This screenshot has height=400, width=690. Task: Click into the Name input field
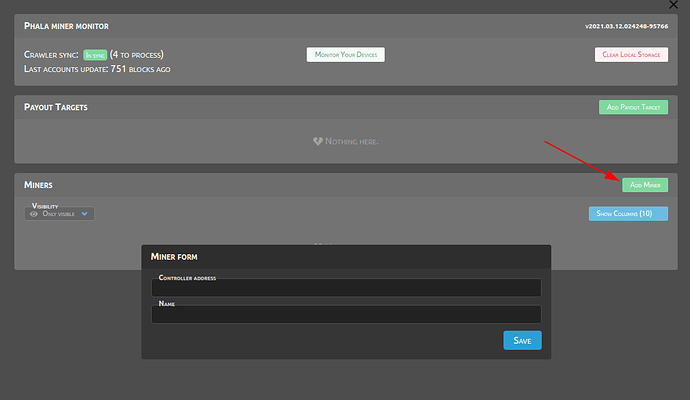[346, 315]
